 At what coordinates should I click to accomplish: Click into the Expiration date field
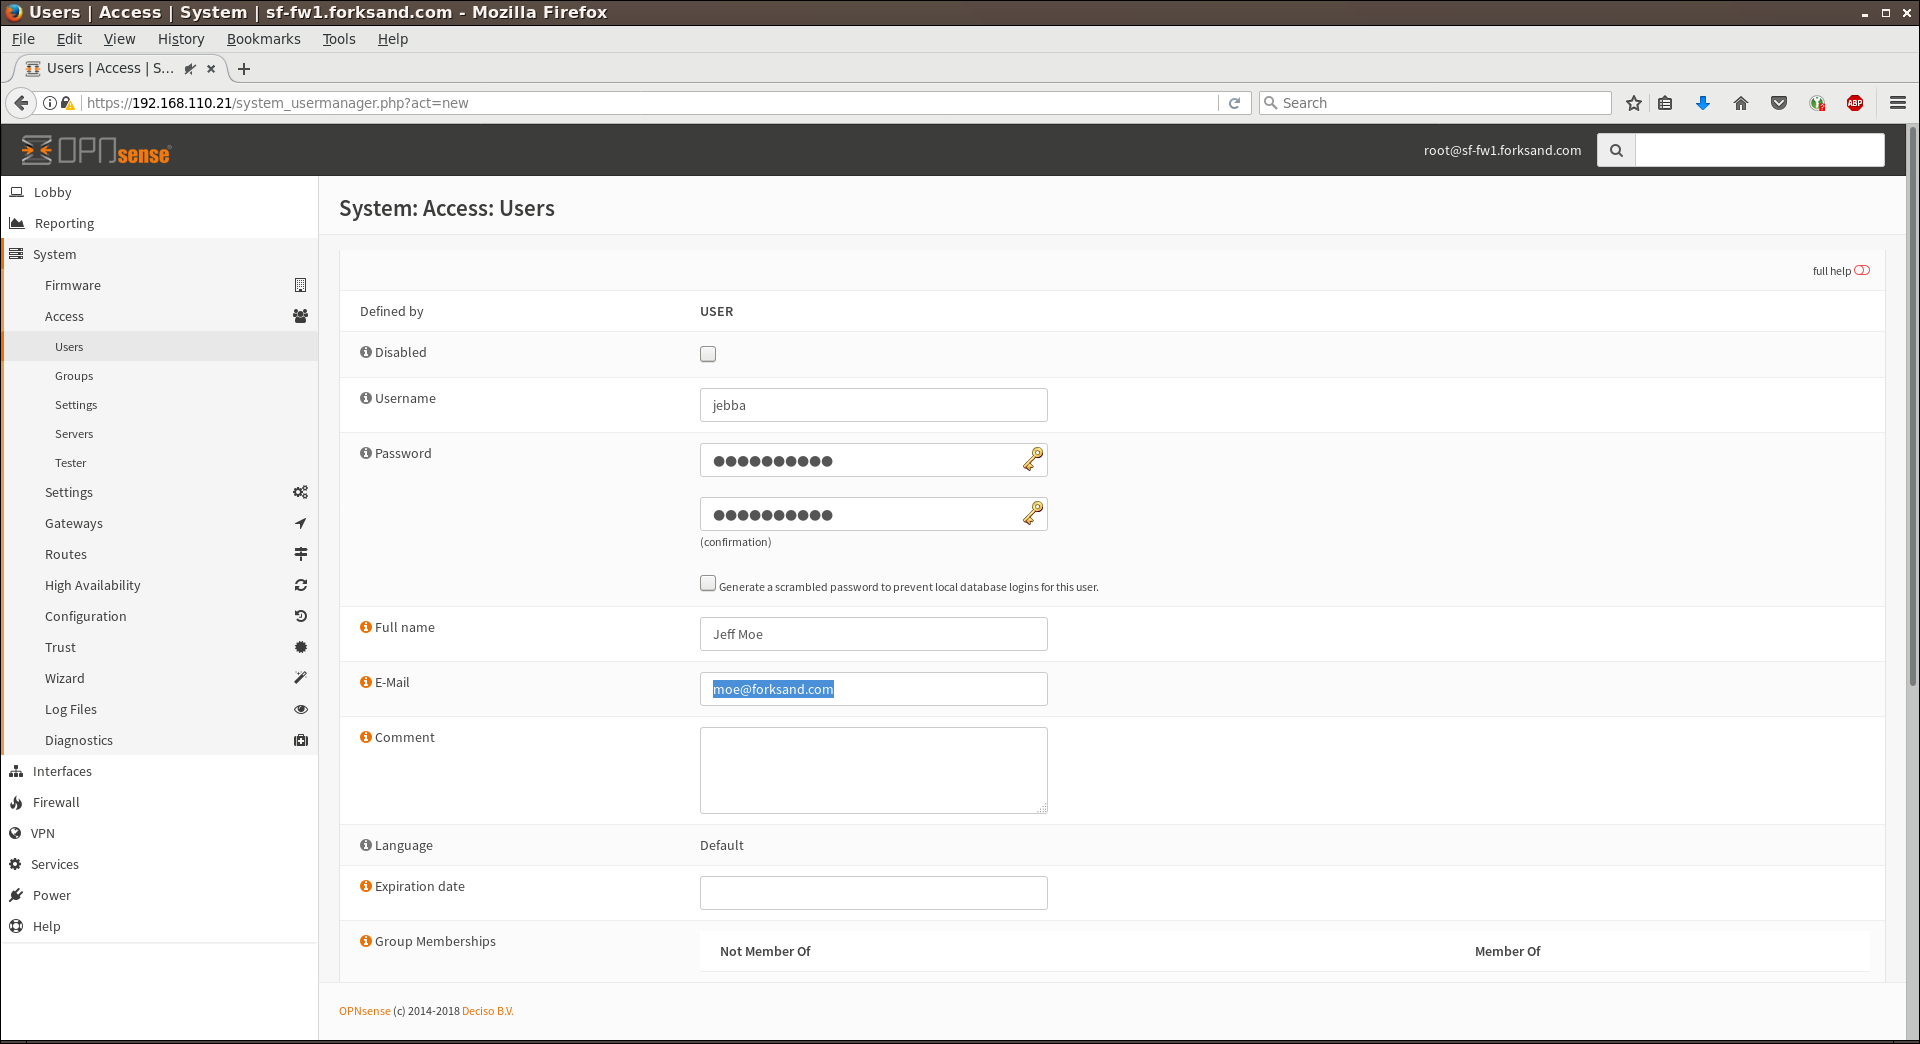[873, 893]
